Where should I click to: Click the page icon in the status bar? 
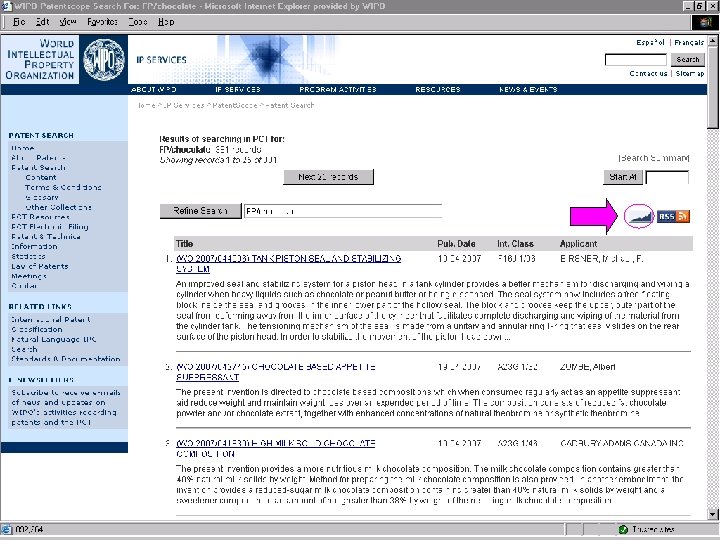pos(7,529)
